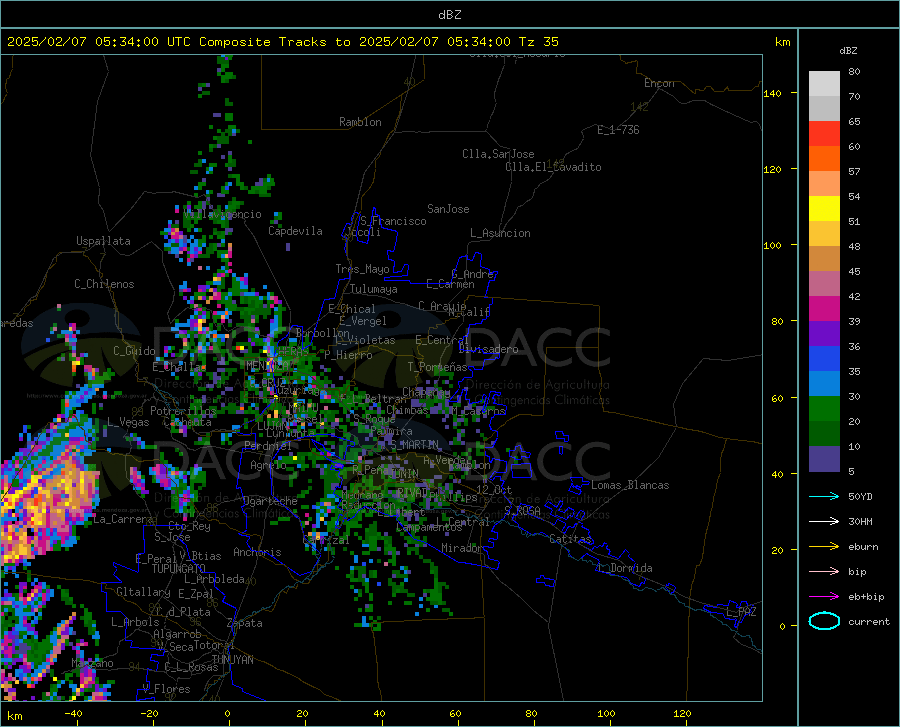Click the 'TUPUNGATO' place label
Screen dimensions: 900x727
click(179, 569)
